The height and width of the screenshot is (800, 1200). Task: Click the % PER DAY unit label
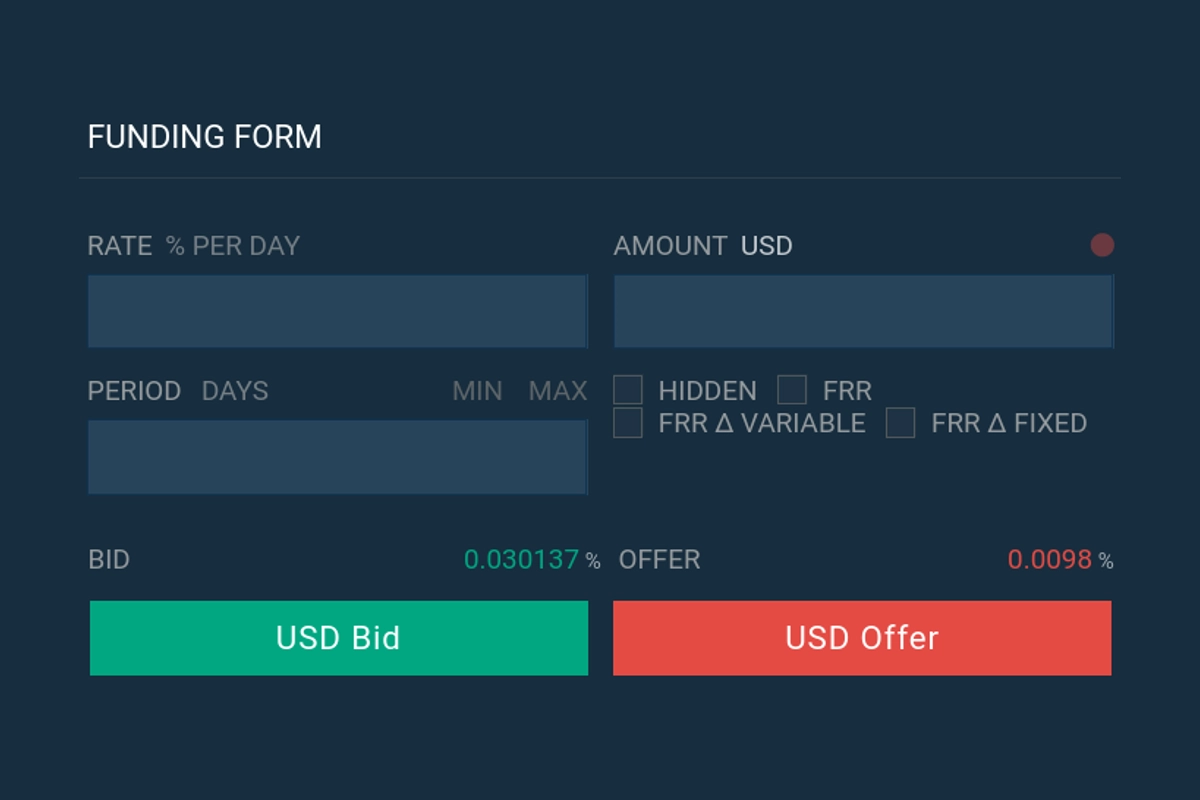coord(232,246)
